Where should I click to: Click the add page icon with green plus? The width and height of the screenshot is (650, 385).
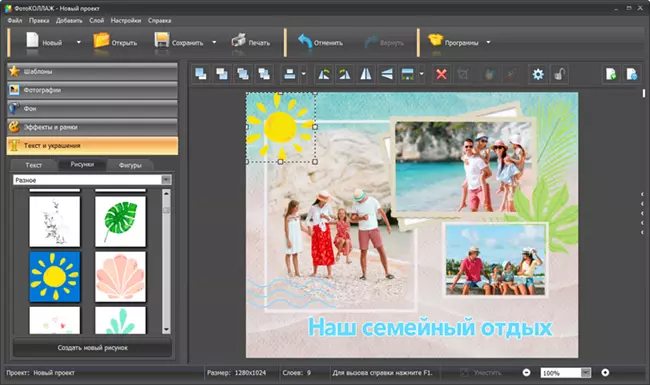[611, 74]
